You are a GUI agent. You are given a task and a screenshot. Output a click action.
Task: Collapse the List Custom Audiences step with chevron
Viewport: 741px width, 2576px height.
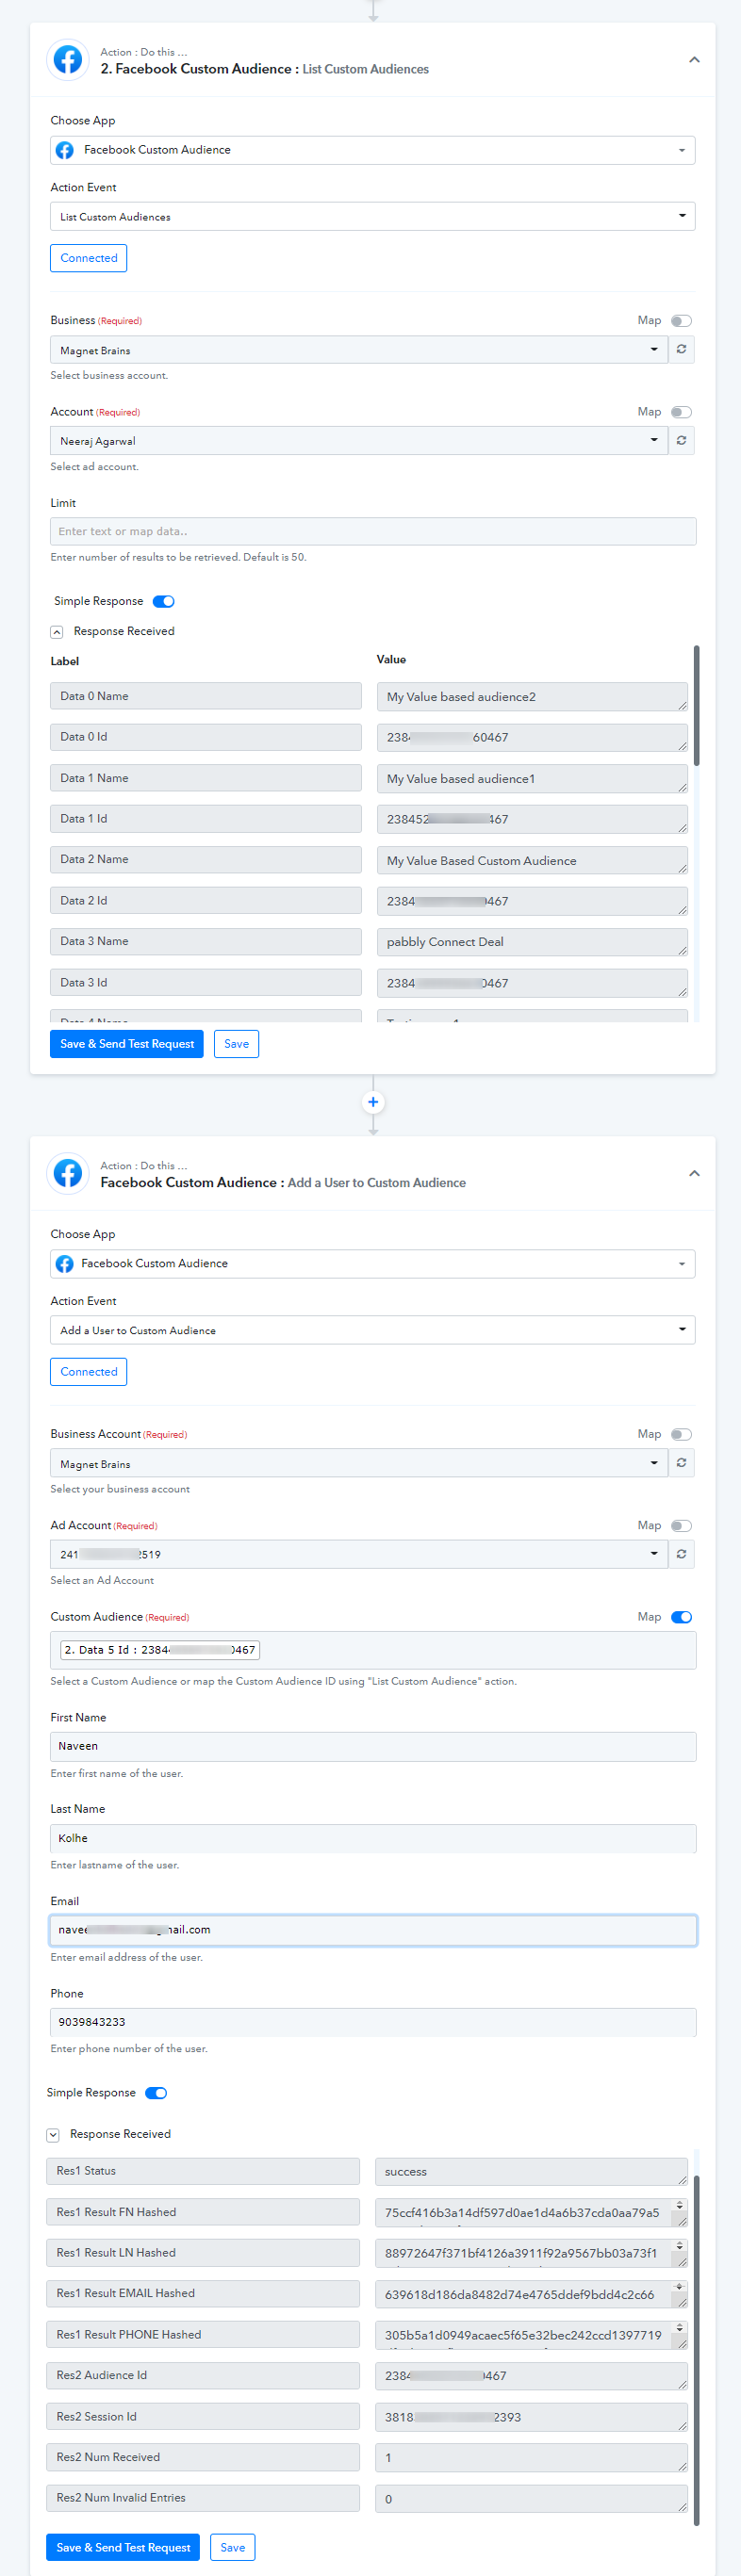coord(694,60)
